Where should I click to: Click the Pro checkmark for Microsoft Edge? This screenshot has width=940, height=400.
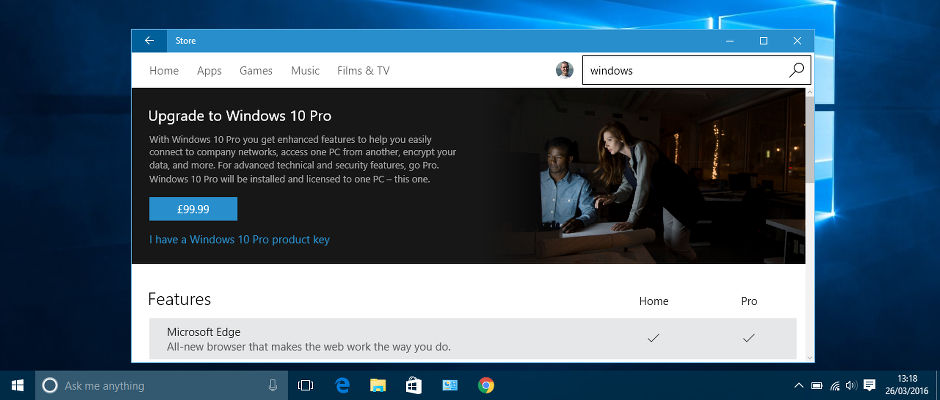(x=748, y=339)
